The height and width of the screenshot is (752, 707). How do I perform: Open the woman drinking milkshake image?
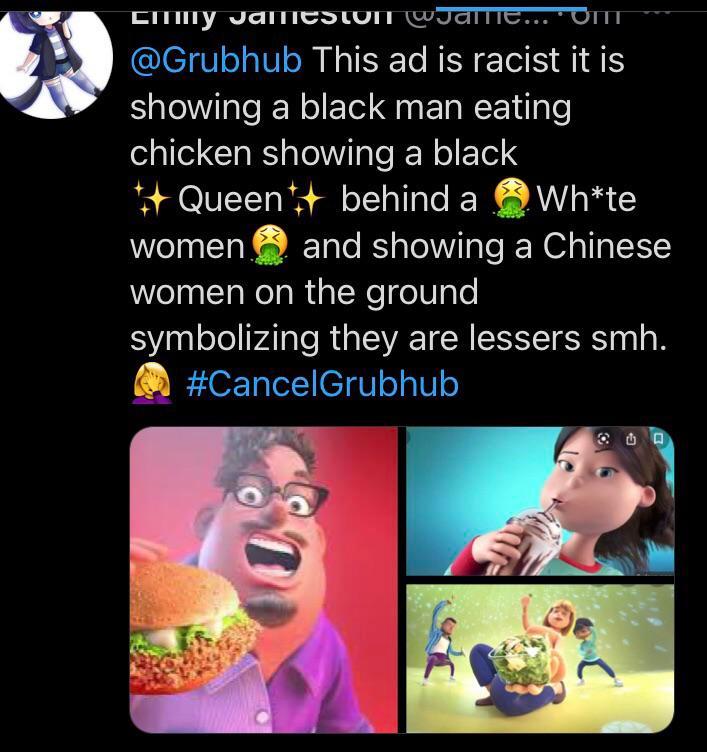pyautogui.click(x=540, y=501)
